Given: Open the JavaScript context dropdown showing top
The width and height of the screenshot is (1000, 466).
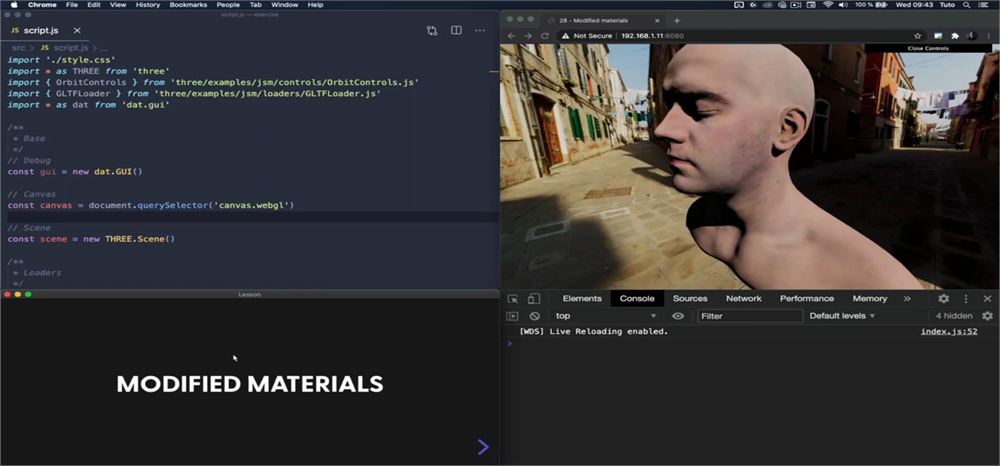Looking at the screenshot, I should [605, 316].
